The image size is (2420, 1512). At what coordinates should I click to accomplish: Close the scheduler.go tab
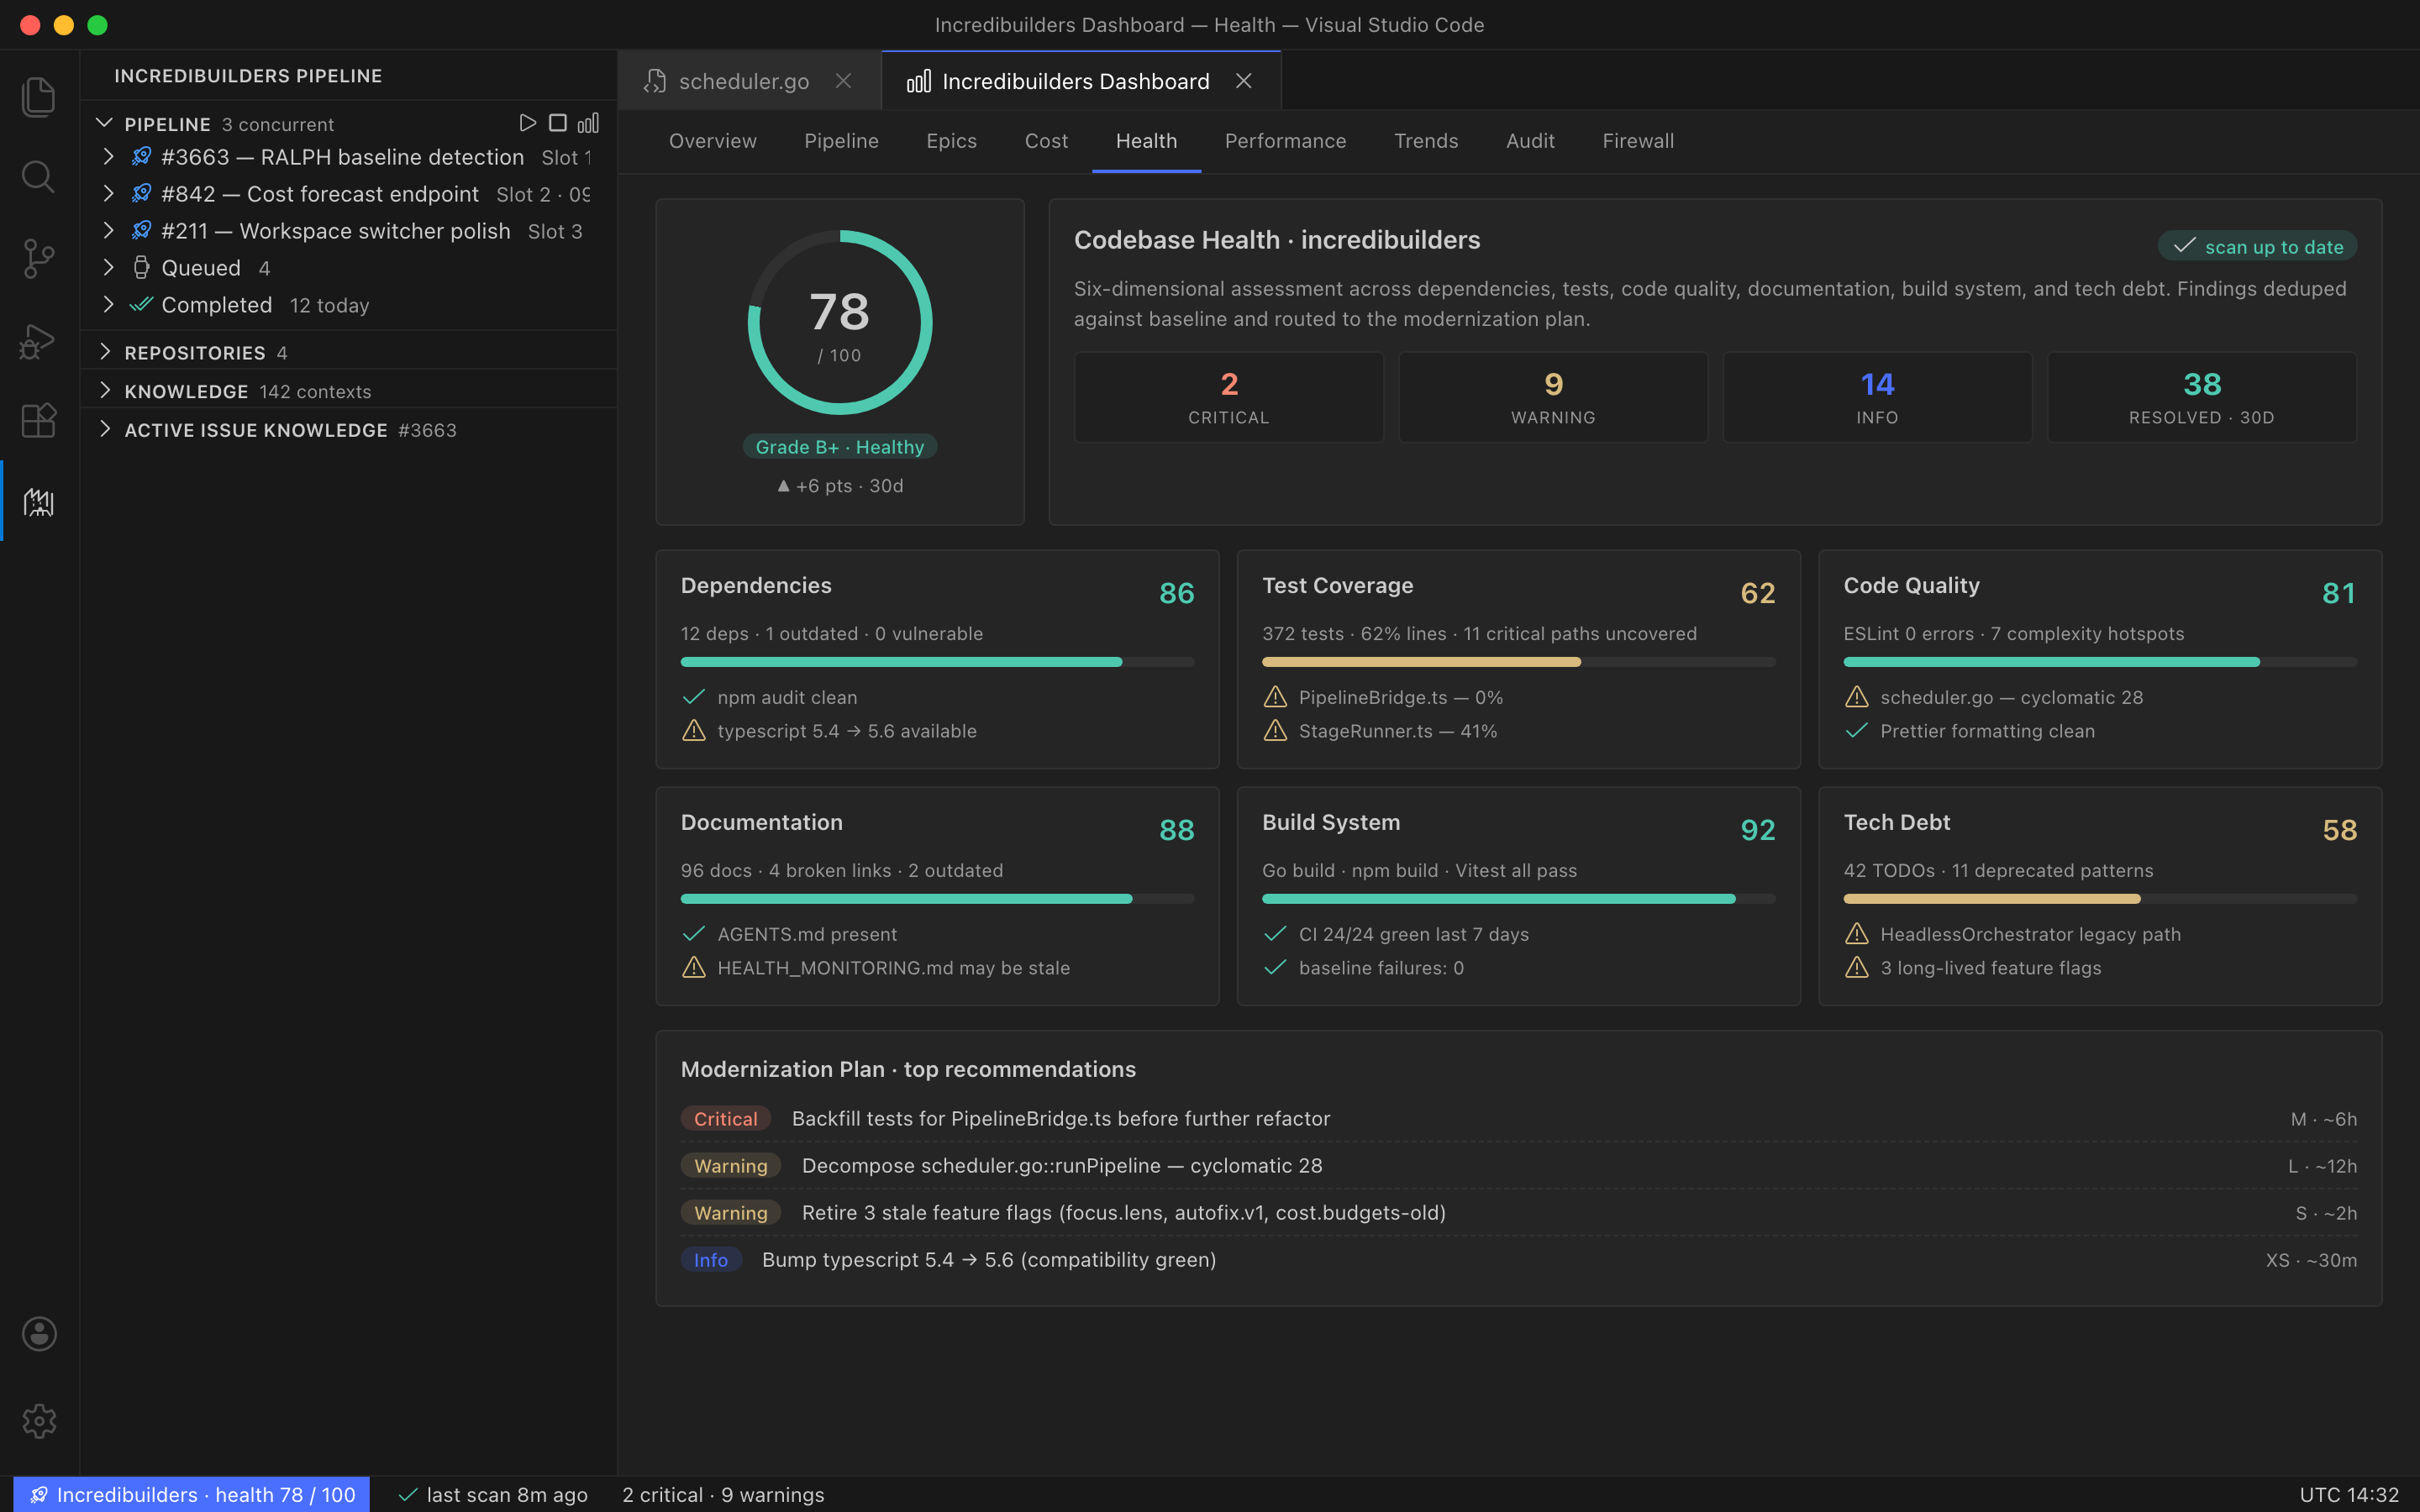pos(843,81)
